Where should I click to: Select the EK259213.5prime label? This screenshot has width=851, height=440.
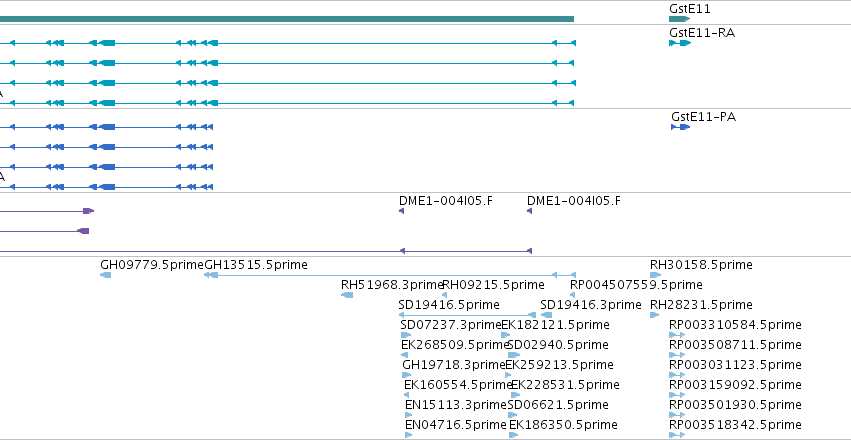point(559,365)
